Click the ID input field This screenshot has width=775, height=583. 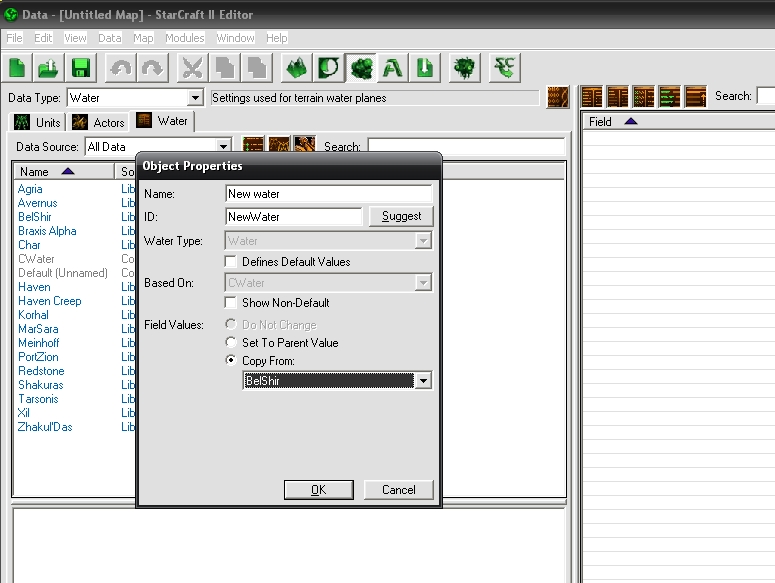[x=294, y=216]
